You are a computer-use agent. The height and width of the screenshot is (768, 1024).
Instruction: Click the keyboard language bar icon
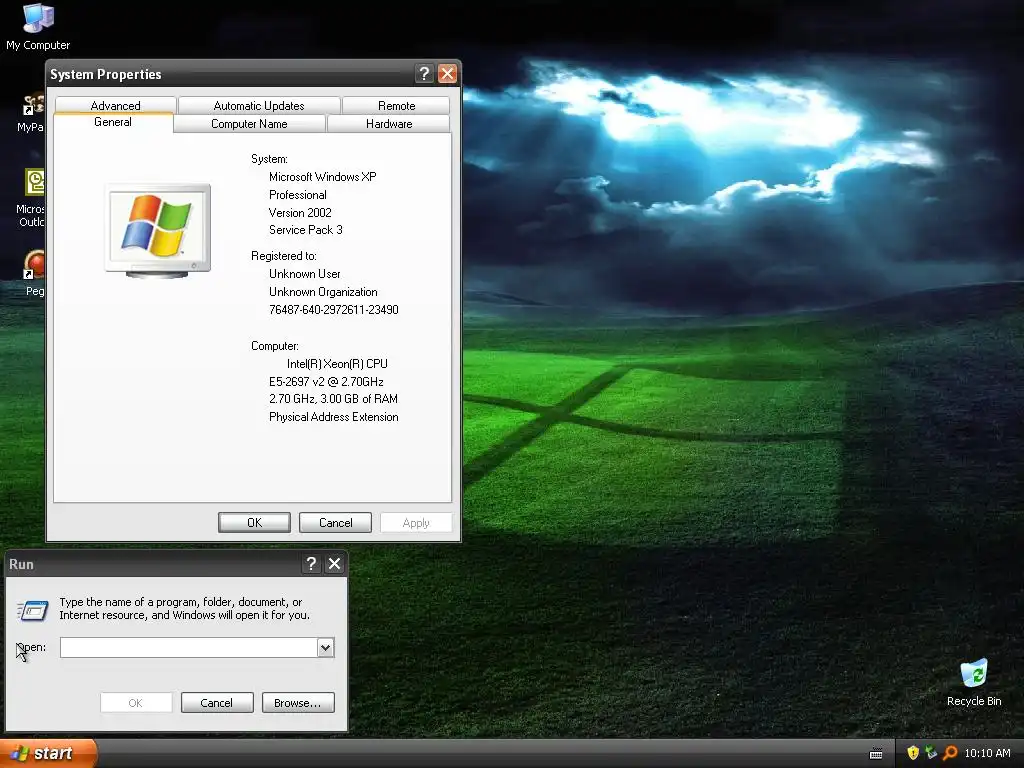tap(876, 754)
